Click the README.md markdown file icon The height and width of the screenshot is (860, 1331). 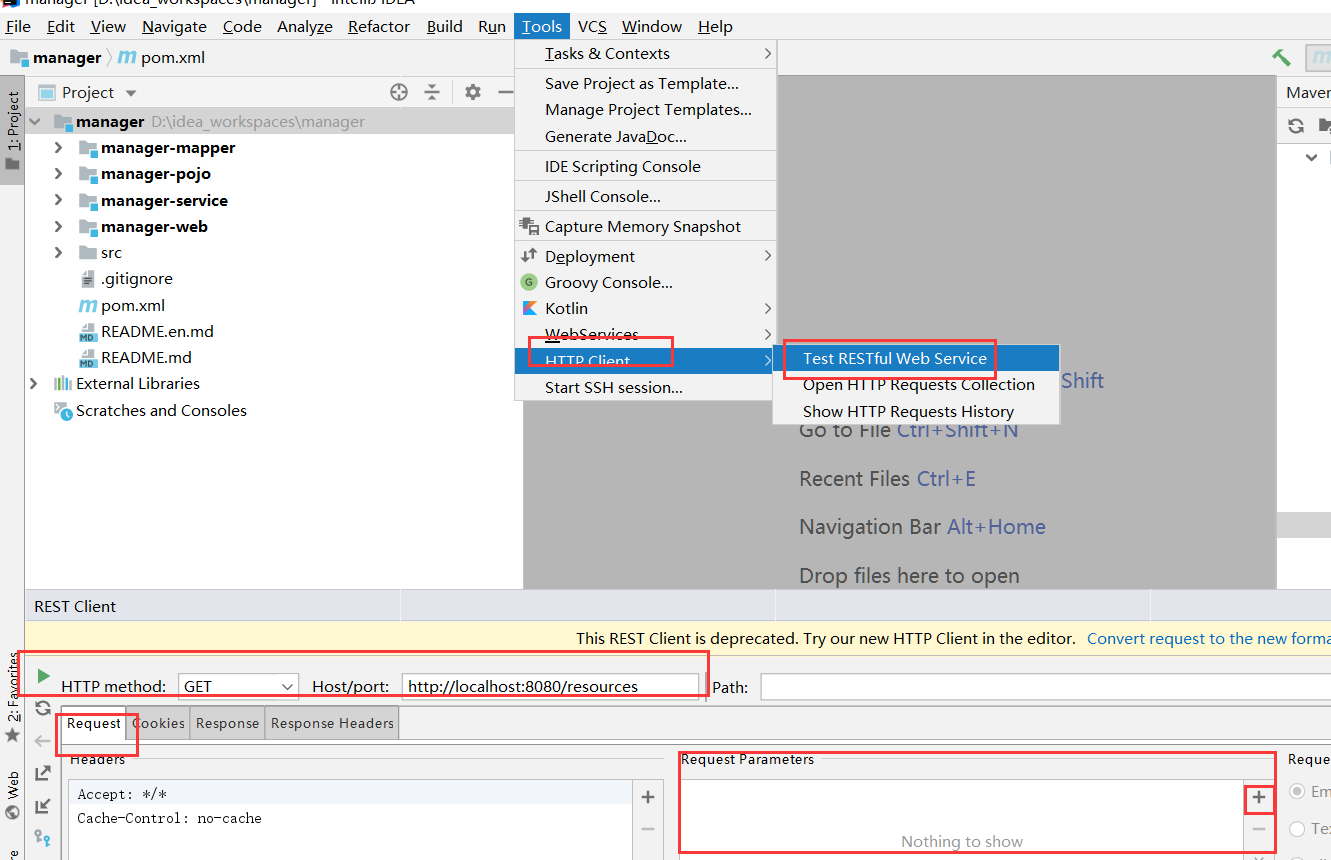(87, 358)
